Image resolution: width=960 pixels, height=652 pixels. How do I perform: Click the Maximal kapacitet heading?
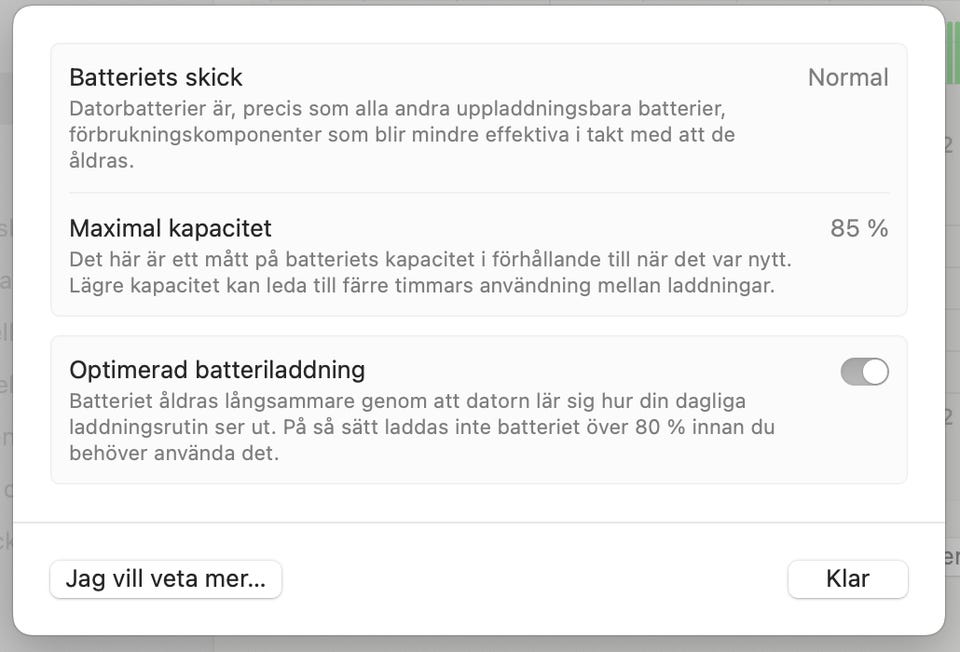[170, 228]
